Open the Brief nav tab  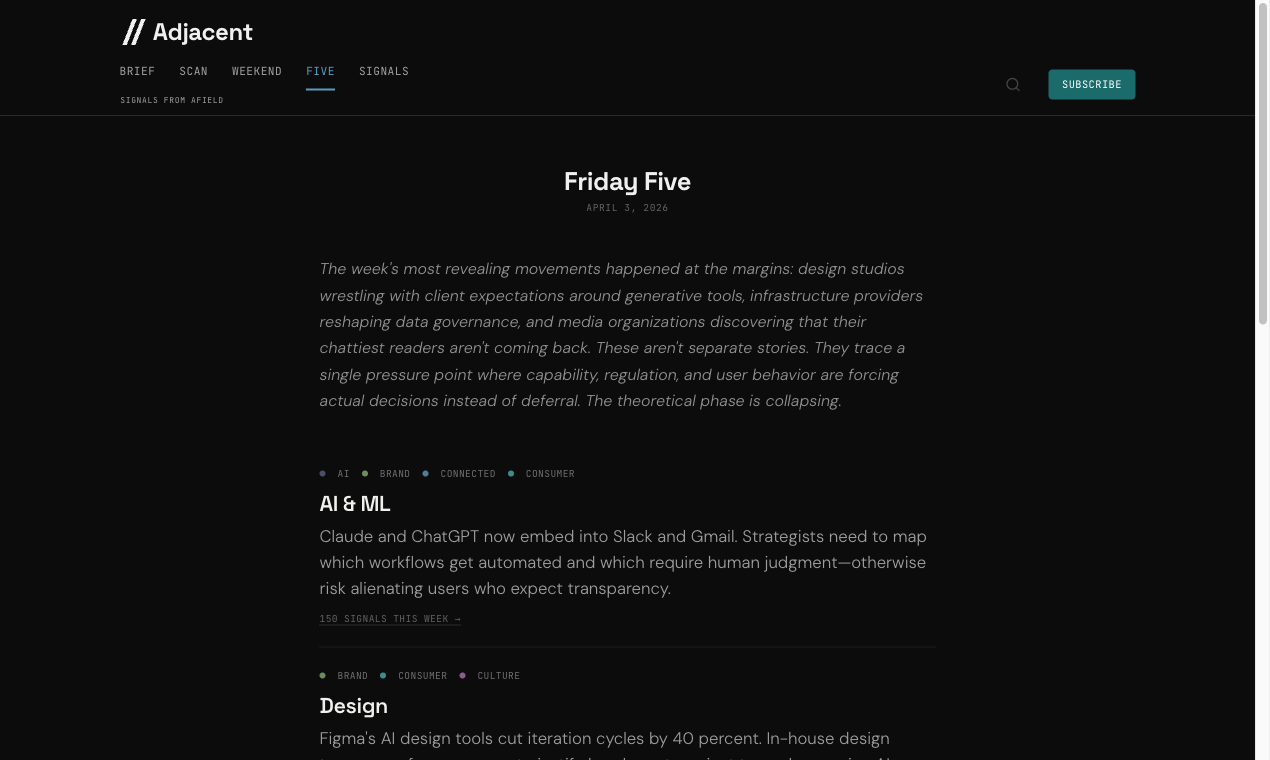click(x=137, y=71)
